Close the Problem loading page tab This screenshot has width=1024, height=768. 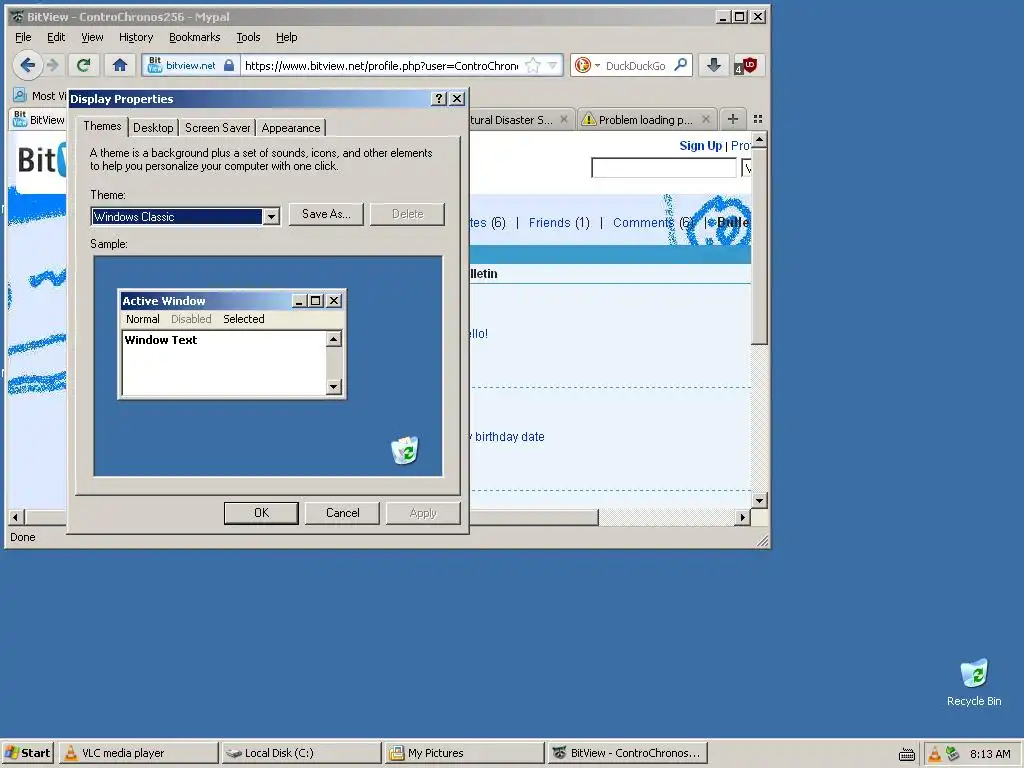tap(706, 120)
